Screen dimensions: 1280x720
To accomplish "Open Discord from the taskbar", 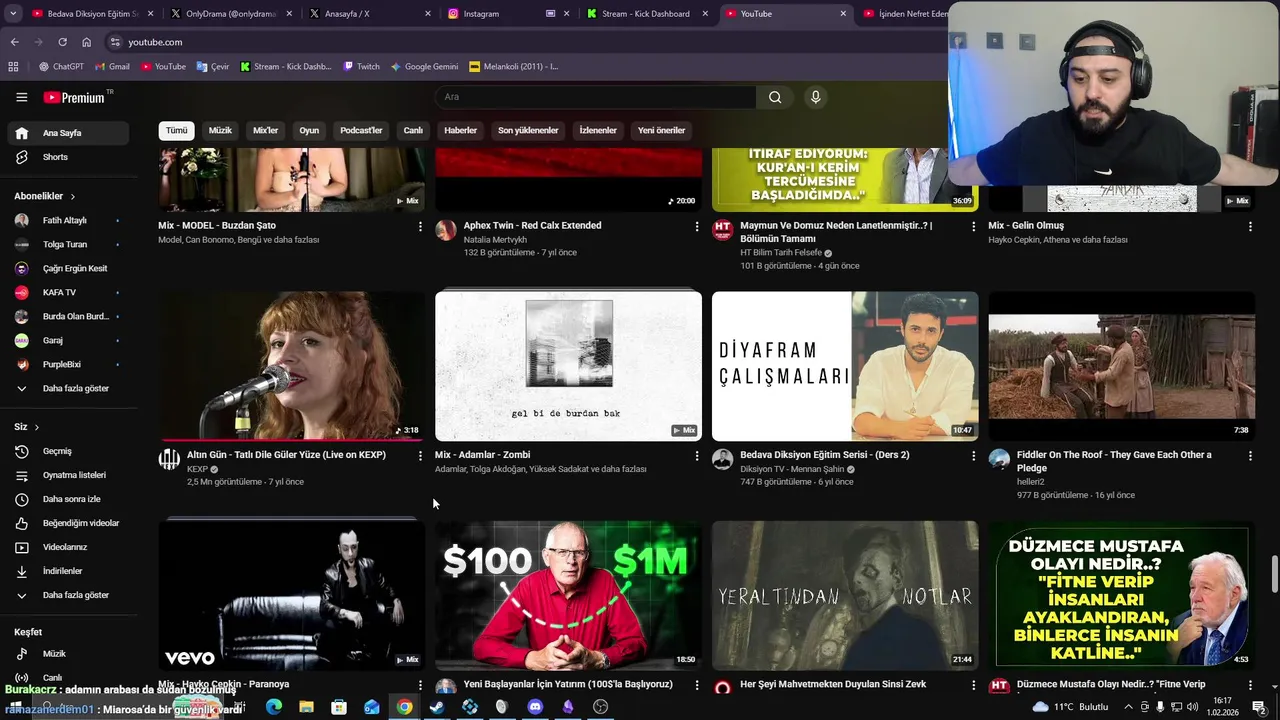I will pyautogui.click(x=535, y=707).
